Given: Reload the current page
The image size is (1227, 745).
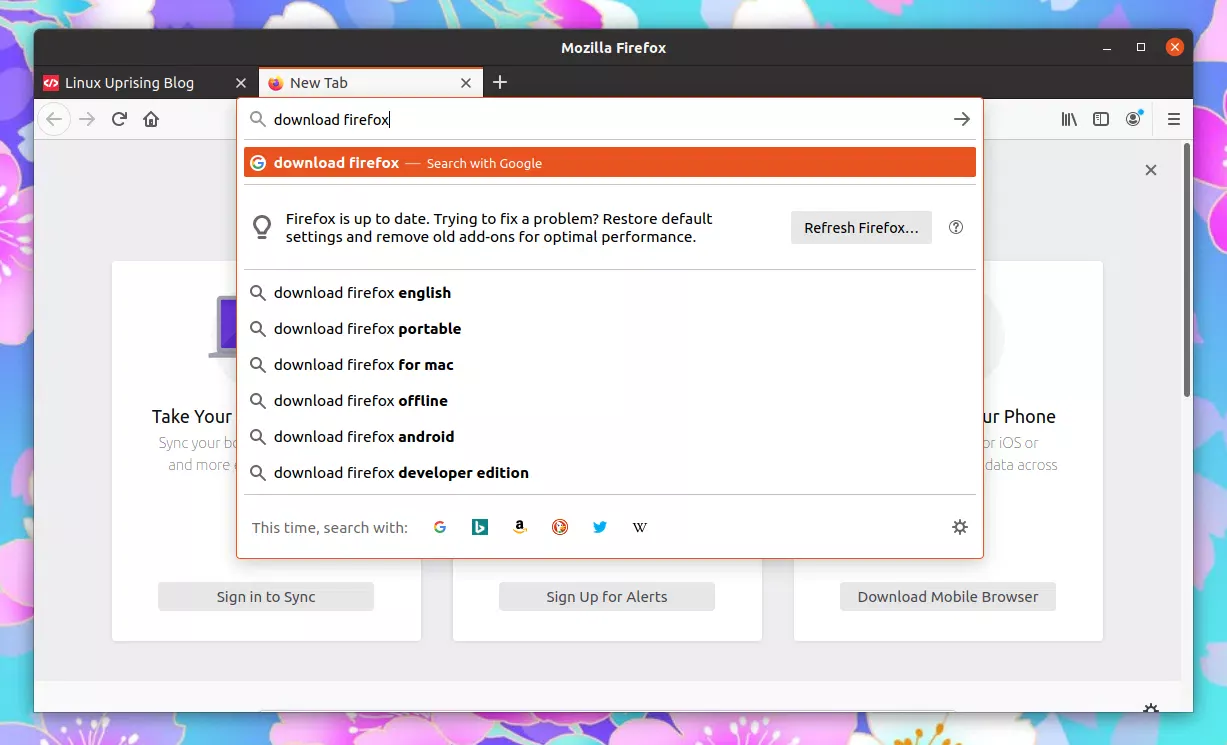Looking at the screenshot, I should pos(119,119).
